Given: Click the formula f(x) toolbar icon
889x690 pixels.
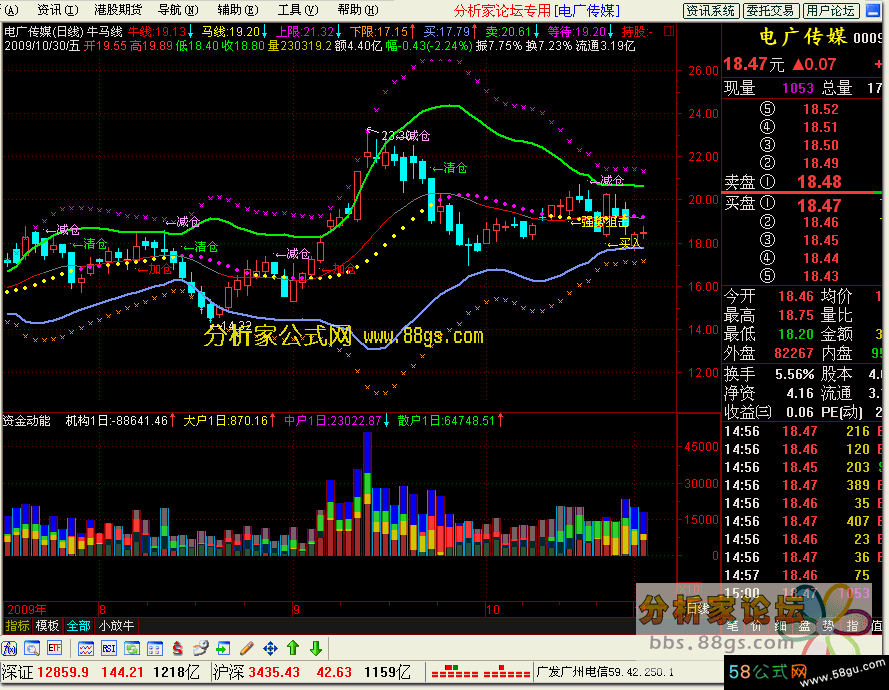Looking at the screenshot, I should [x=9, y=648].
